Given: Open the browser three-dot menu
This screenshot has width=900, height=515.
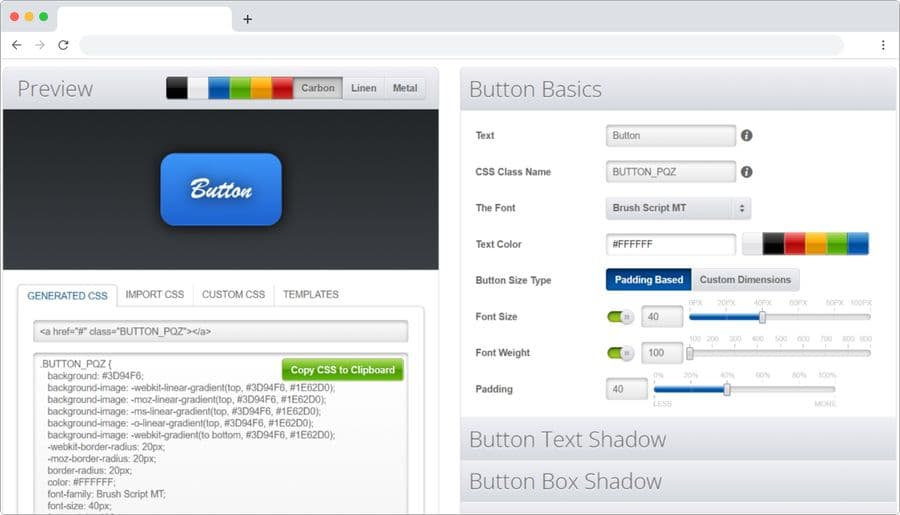Looking at the screenshot, I should [883, 45].
